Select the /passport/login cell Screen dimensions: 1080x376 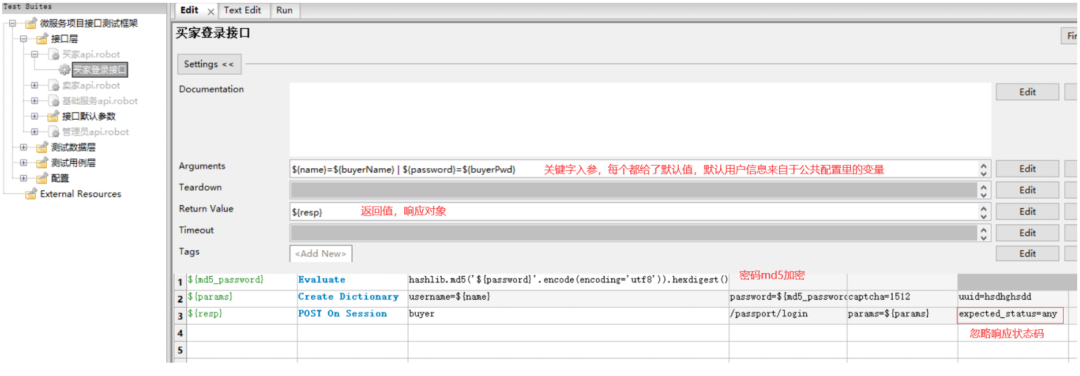tap(788, 315)
